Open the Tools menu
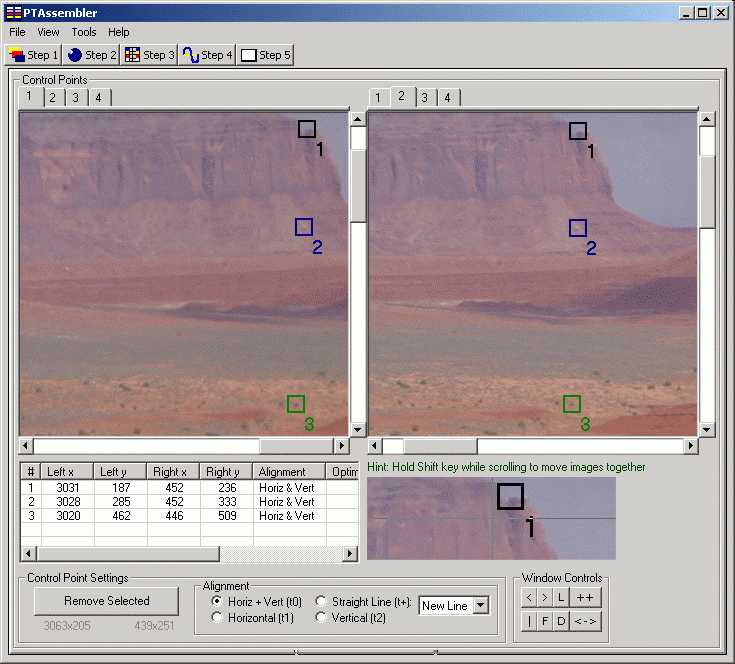This screenshot has height=664, width=735. point(84,32)
